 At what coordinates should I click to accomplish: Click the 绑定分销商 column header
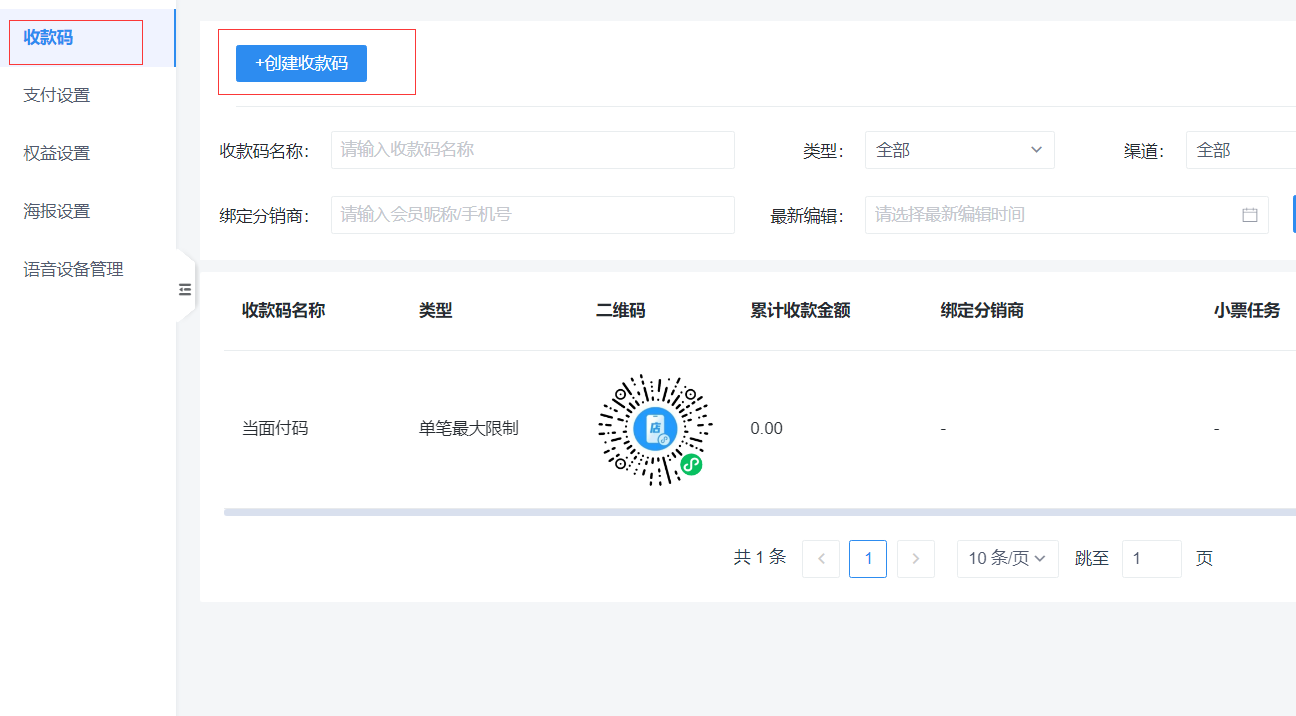982,311
